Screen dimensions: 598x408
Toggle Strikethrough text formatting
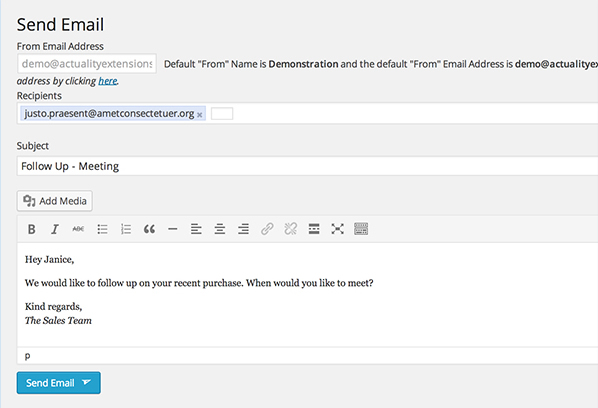[x=78, y=229]
